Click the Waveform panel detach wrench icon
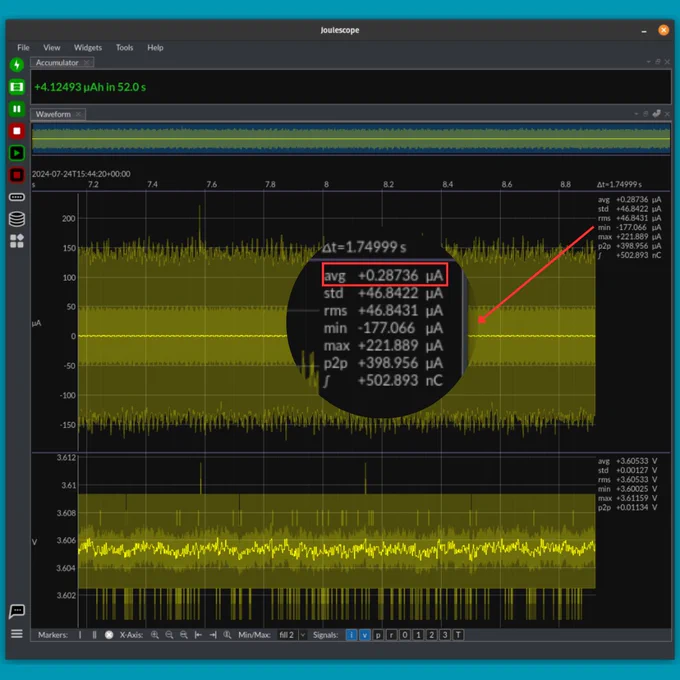680x680 pixels. [656, 114]
